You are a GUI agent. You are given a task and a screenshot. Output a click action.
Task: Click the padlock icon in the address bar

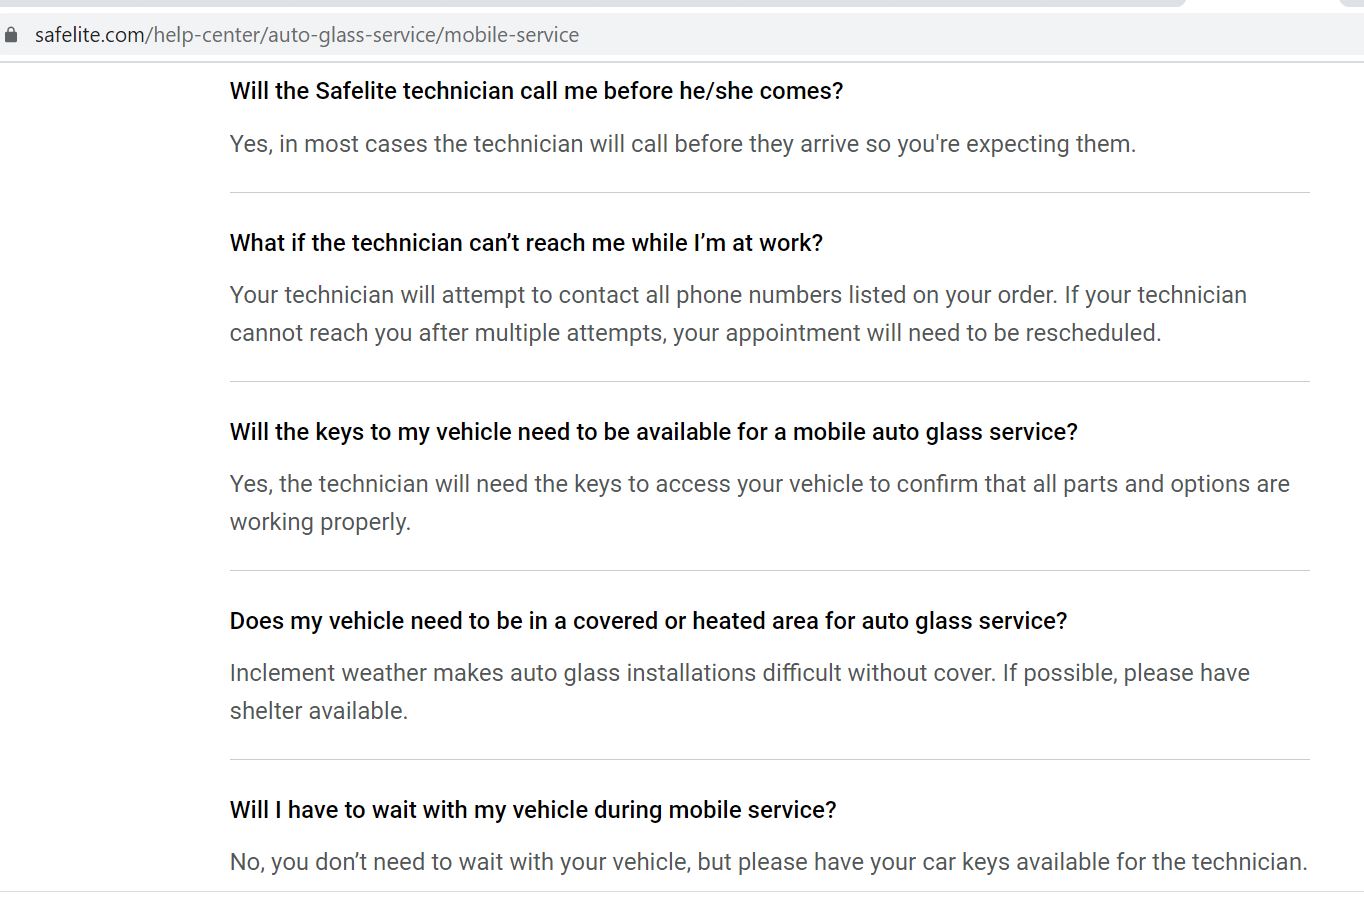12,34
